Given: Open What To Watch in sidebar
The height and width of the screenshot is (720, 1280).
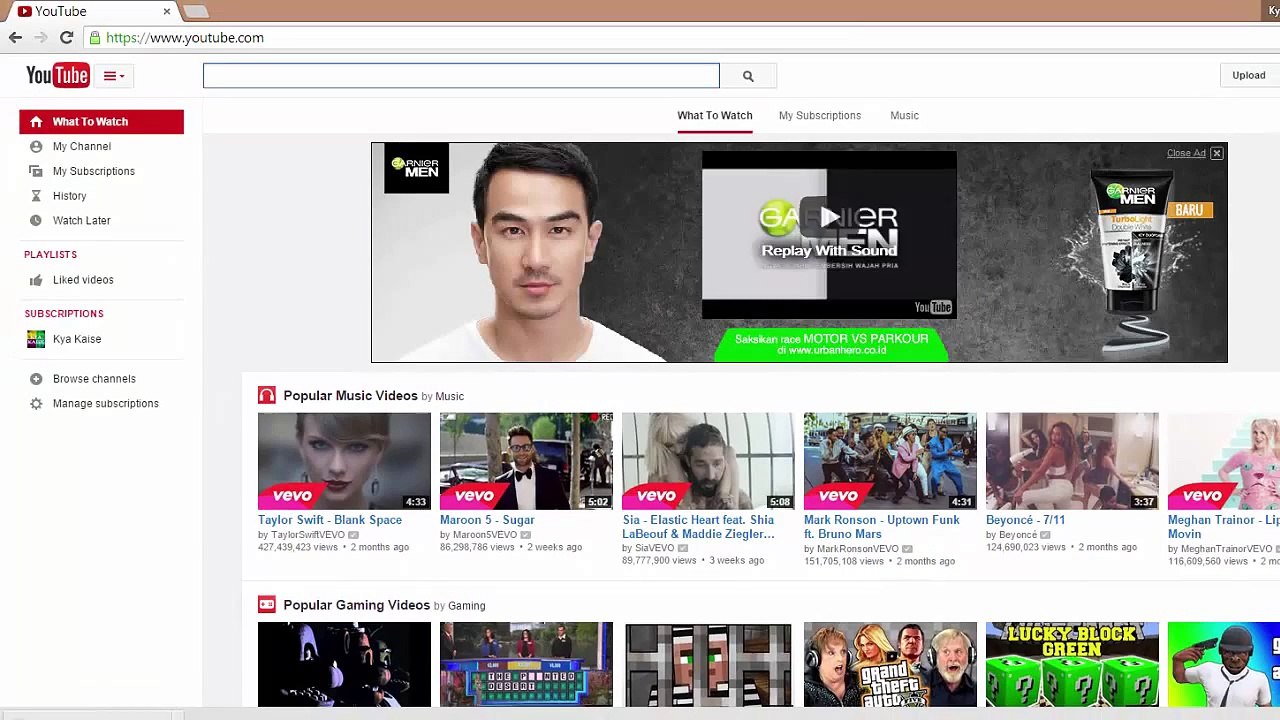Looking at the screenshot, I should pos(101,122).
